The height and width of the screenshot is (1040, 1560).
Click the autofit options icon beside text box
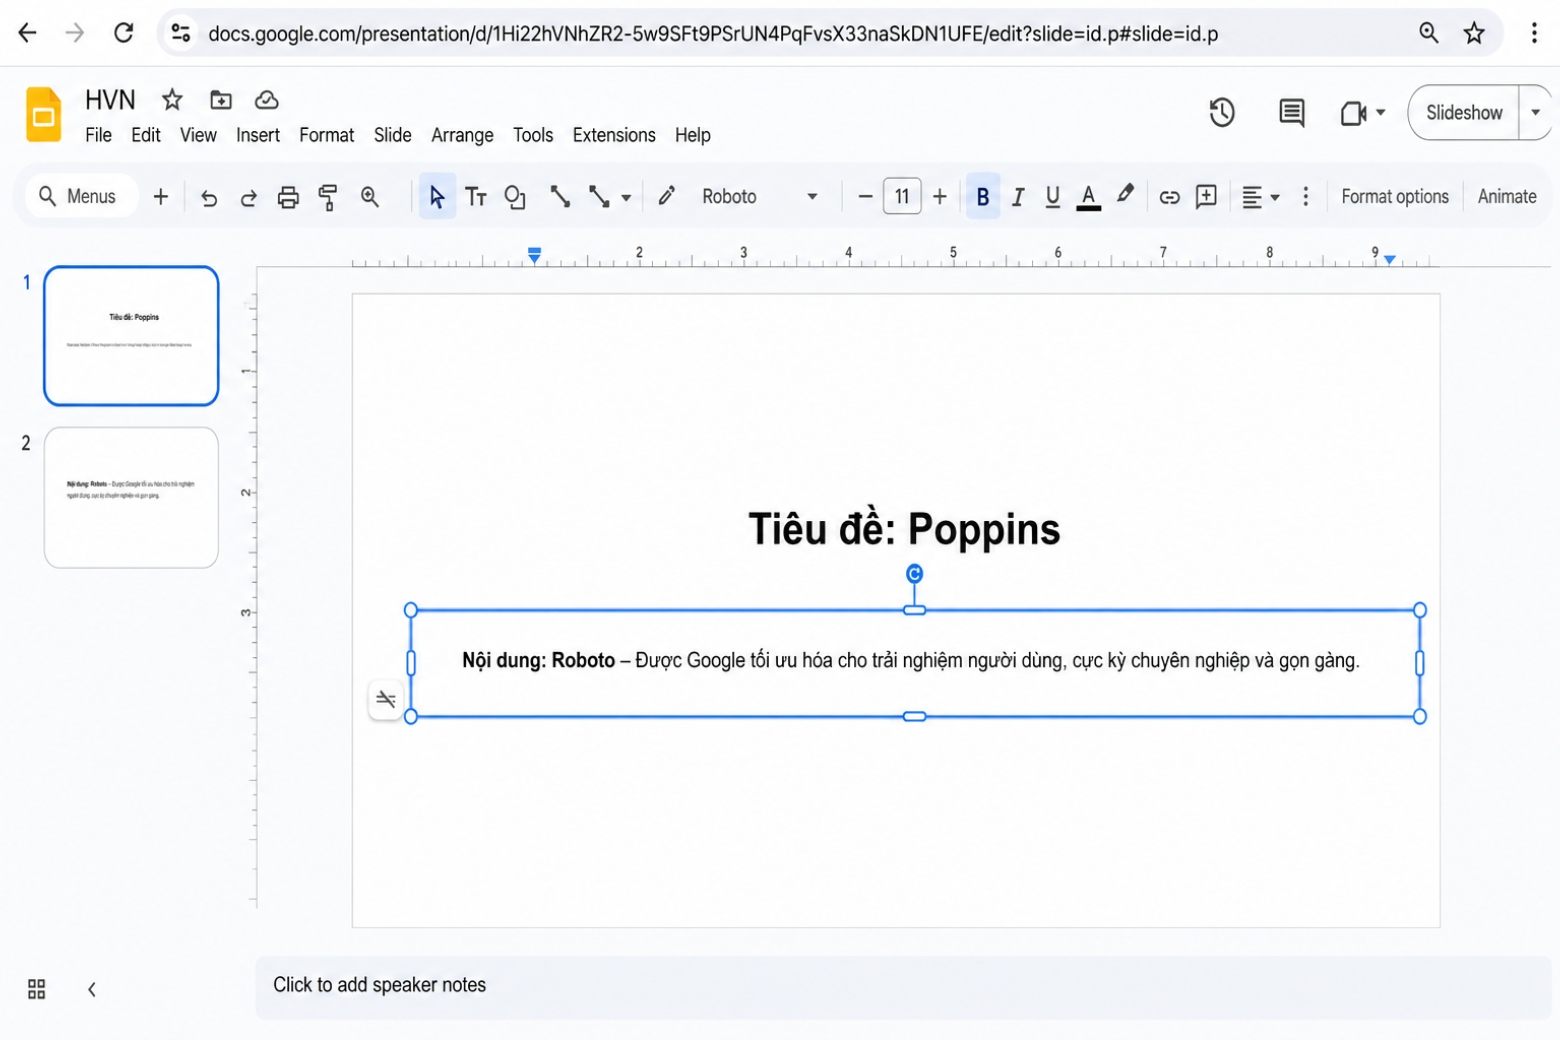pos(386,699)
